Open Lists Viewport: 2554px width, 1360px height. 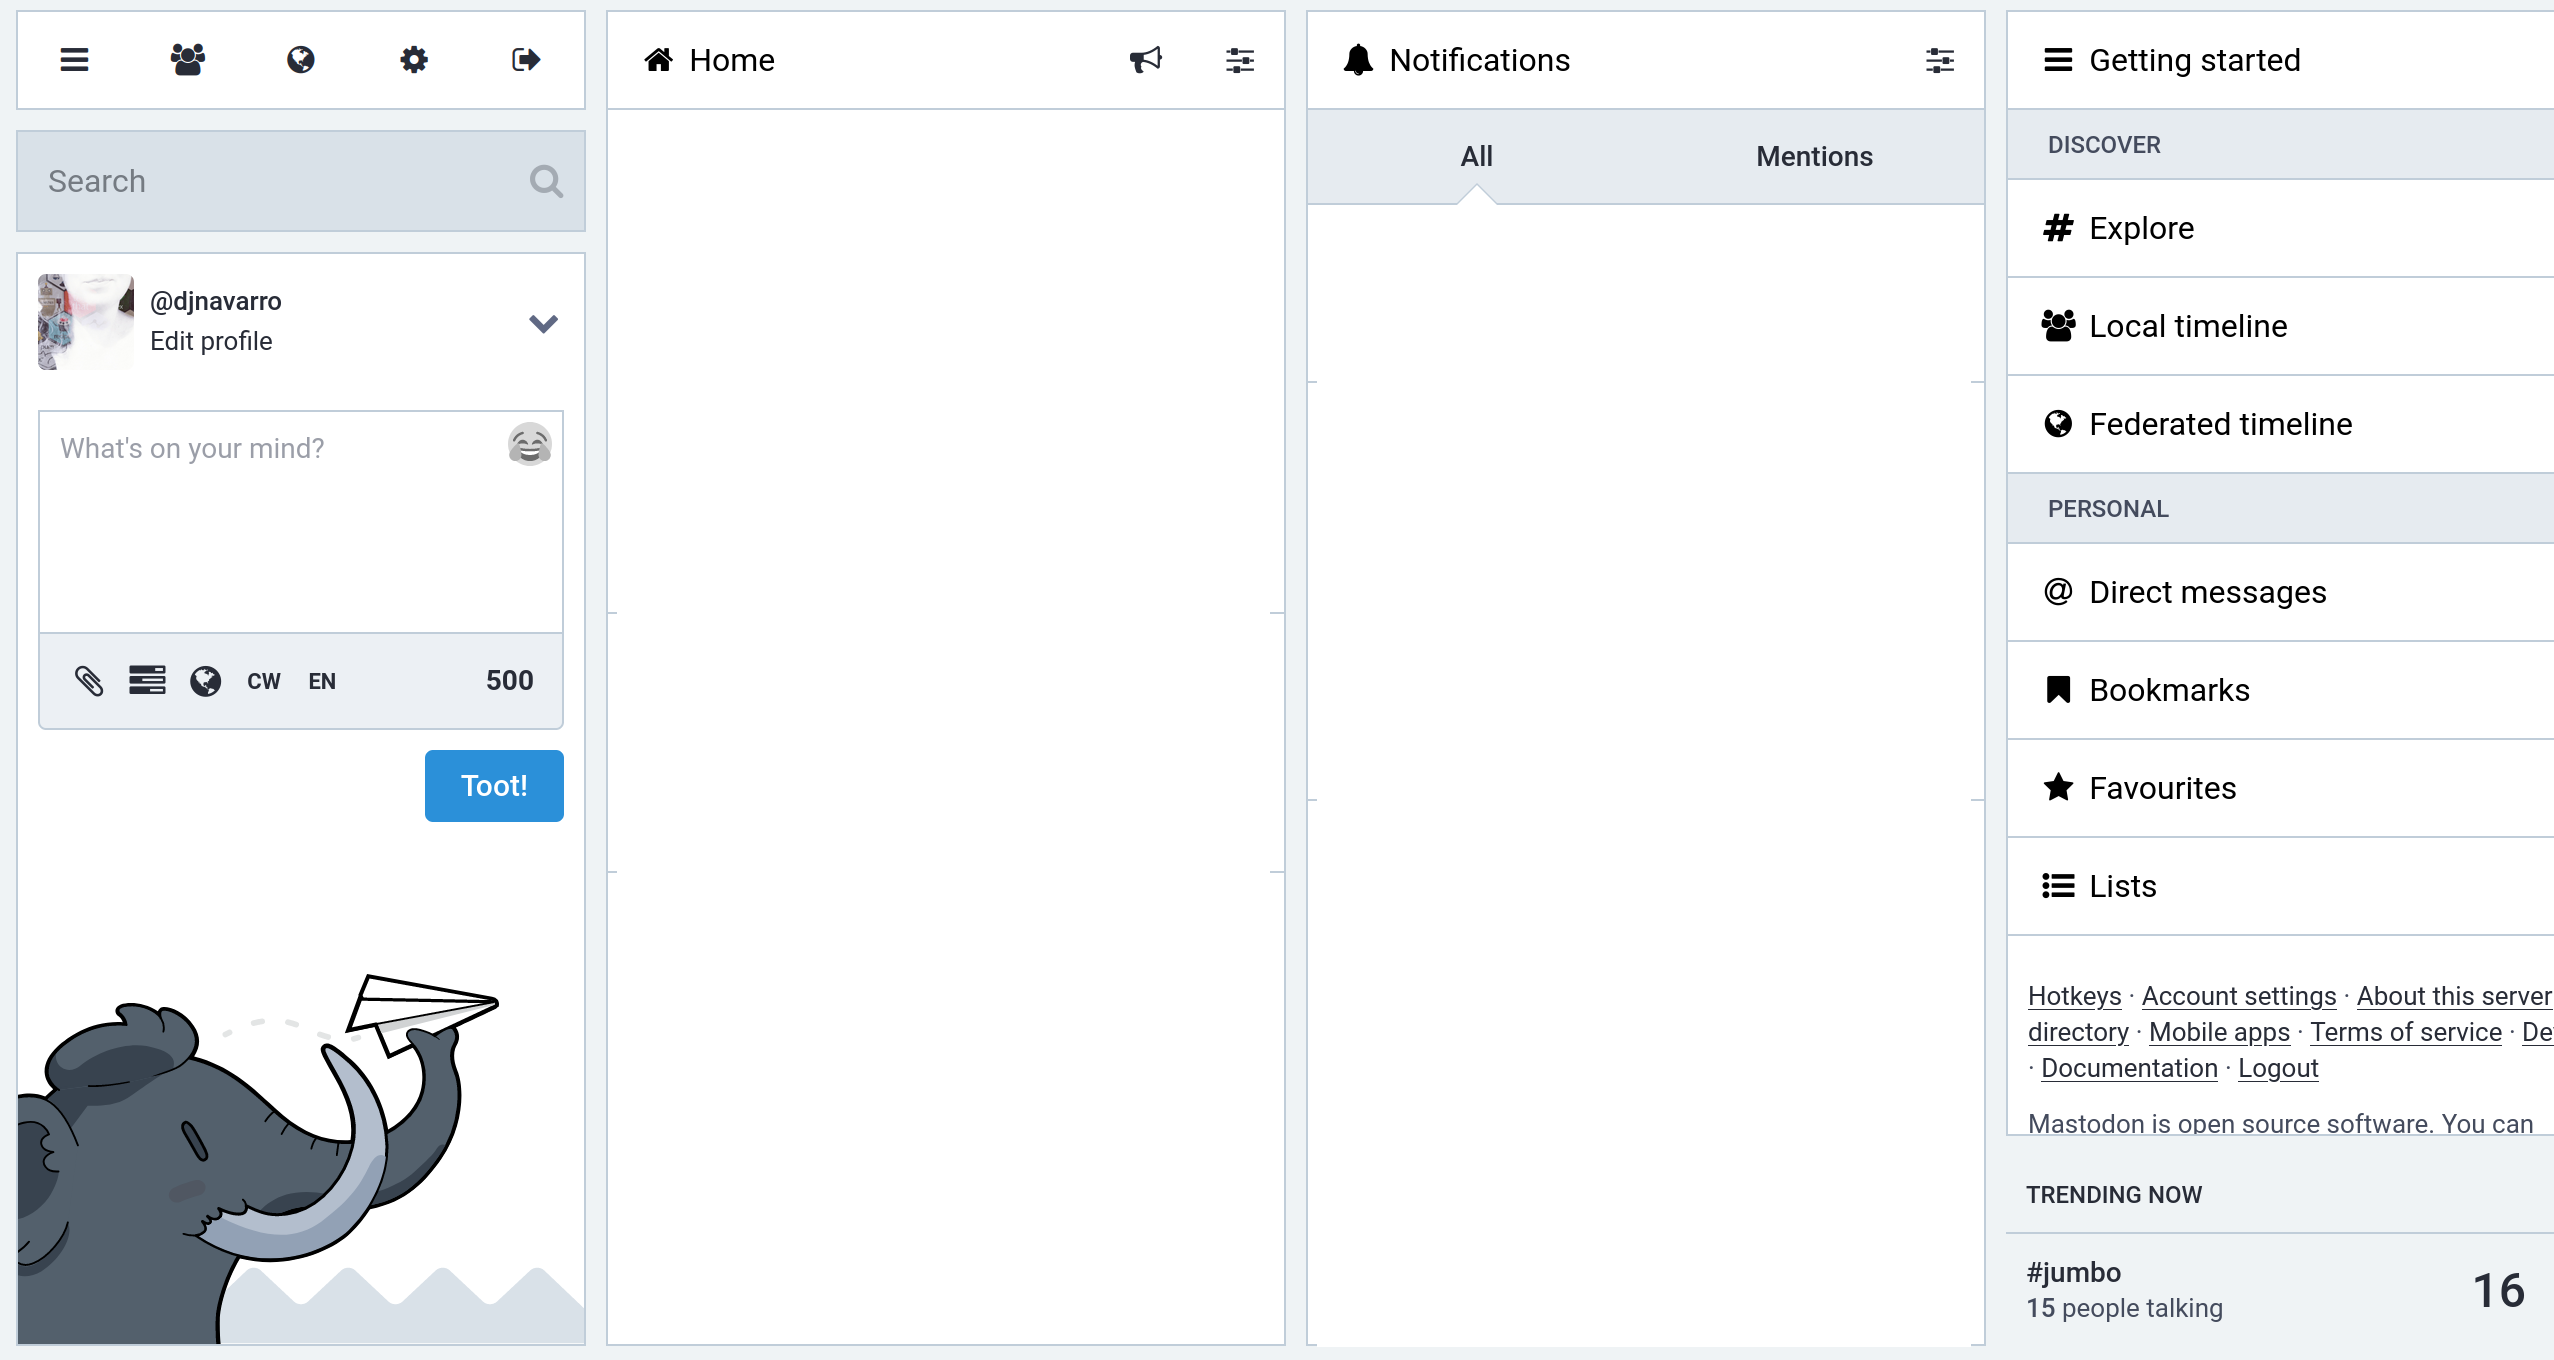click(x=2281, y=886)
